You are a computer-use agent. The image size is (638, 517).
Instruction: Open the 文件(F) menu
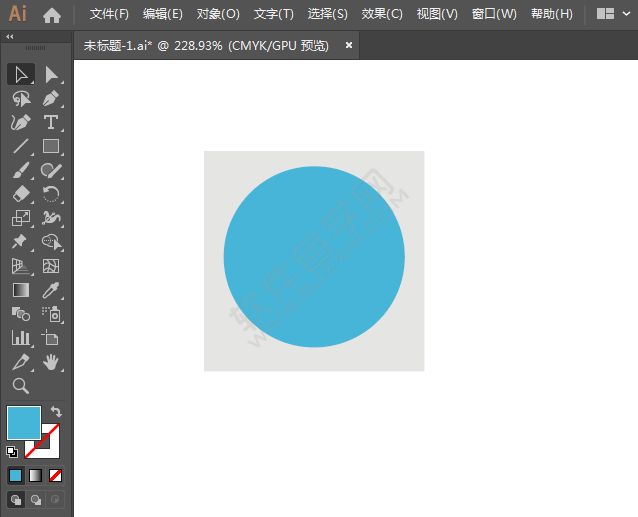tap(109, 14)
